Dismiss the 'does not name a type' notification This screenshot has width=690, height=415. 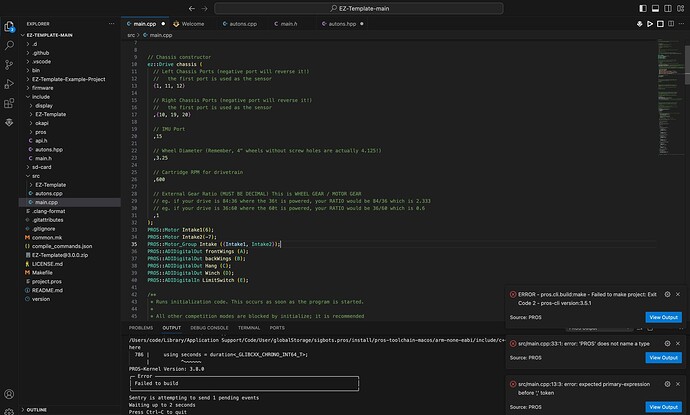[678, 343]
